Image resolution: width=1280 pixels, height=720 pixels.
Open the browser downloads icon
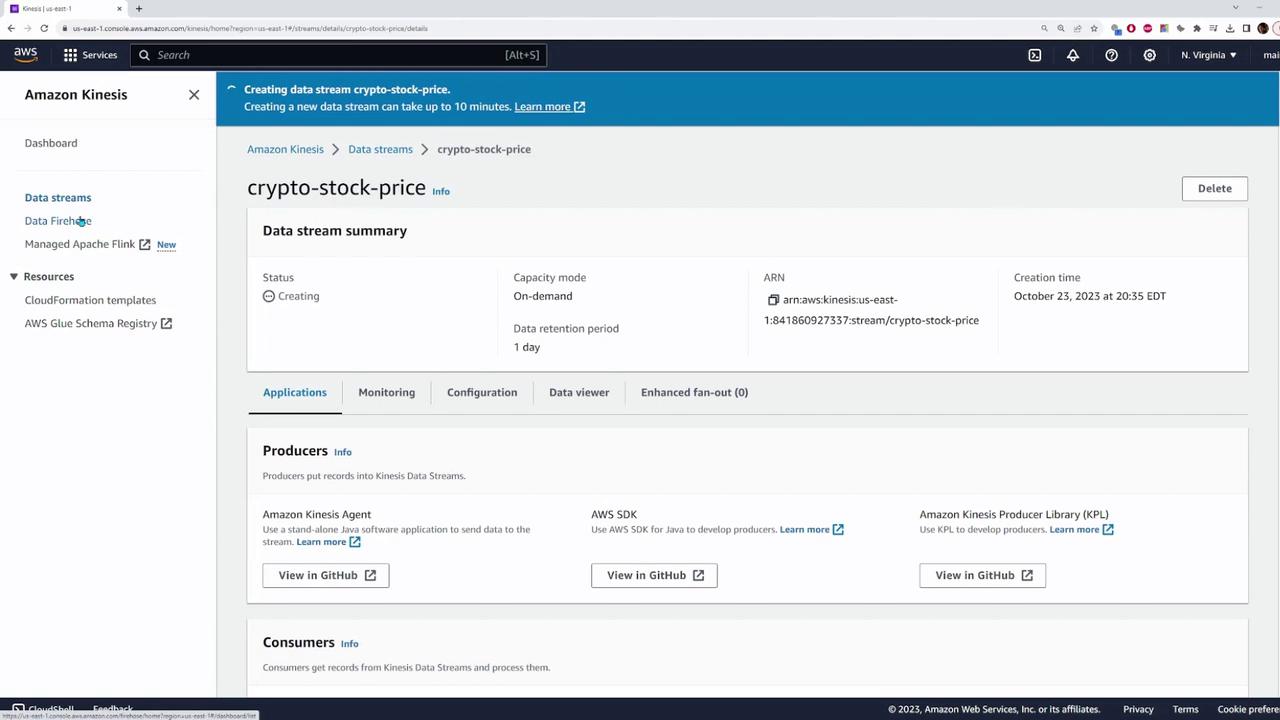tap(1230, 28)
